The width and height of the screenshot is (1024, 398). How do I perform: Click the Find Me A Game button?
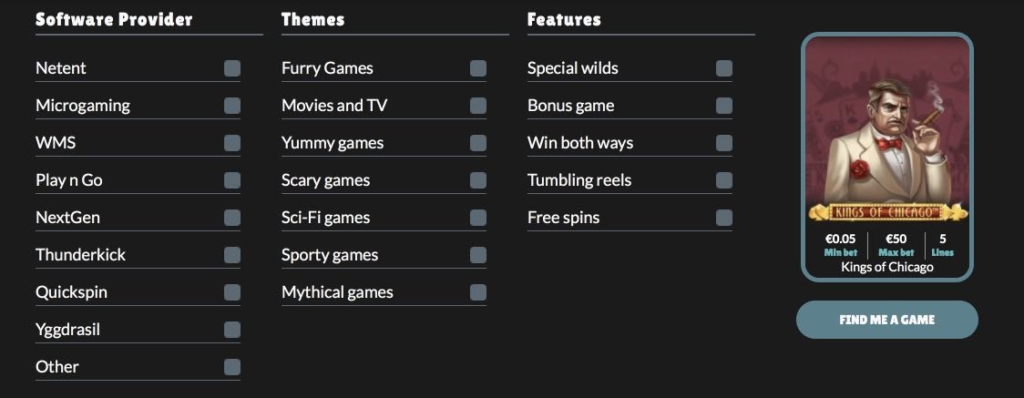pos(887,320)
